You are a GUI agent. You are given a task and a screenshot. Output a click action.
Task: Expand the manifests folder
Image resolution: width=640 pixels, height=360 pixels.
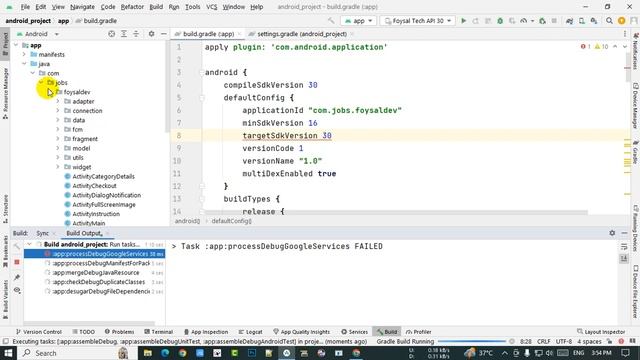point(24,54)
